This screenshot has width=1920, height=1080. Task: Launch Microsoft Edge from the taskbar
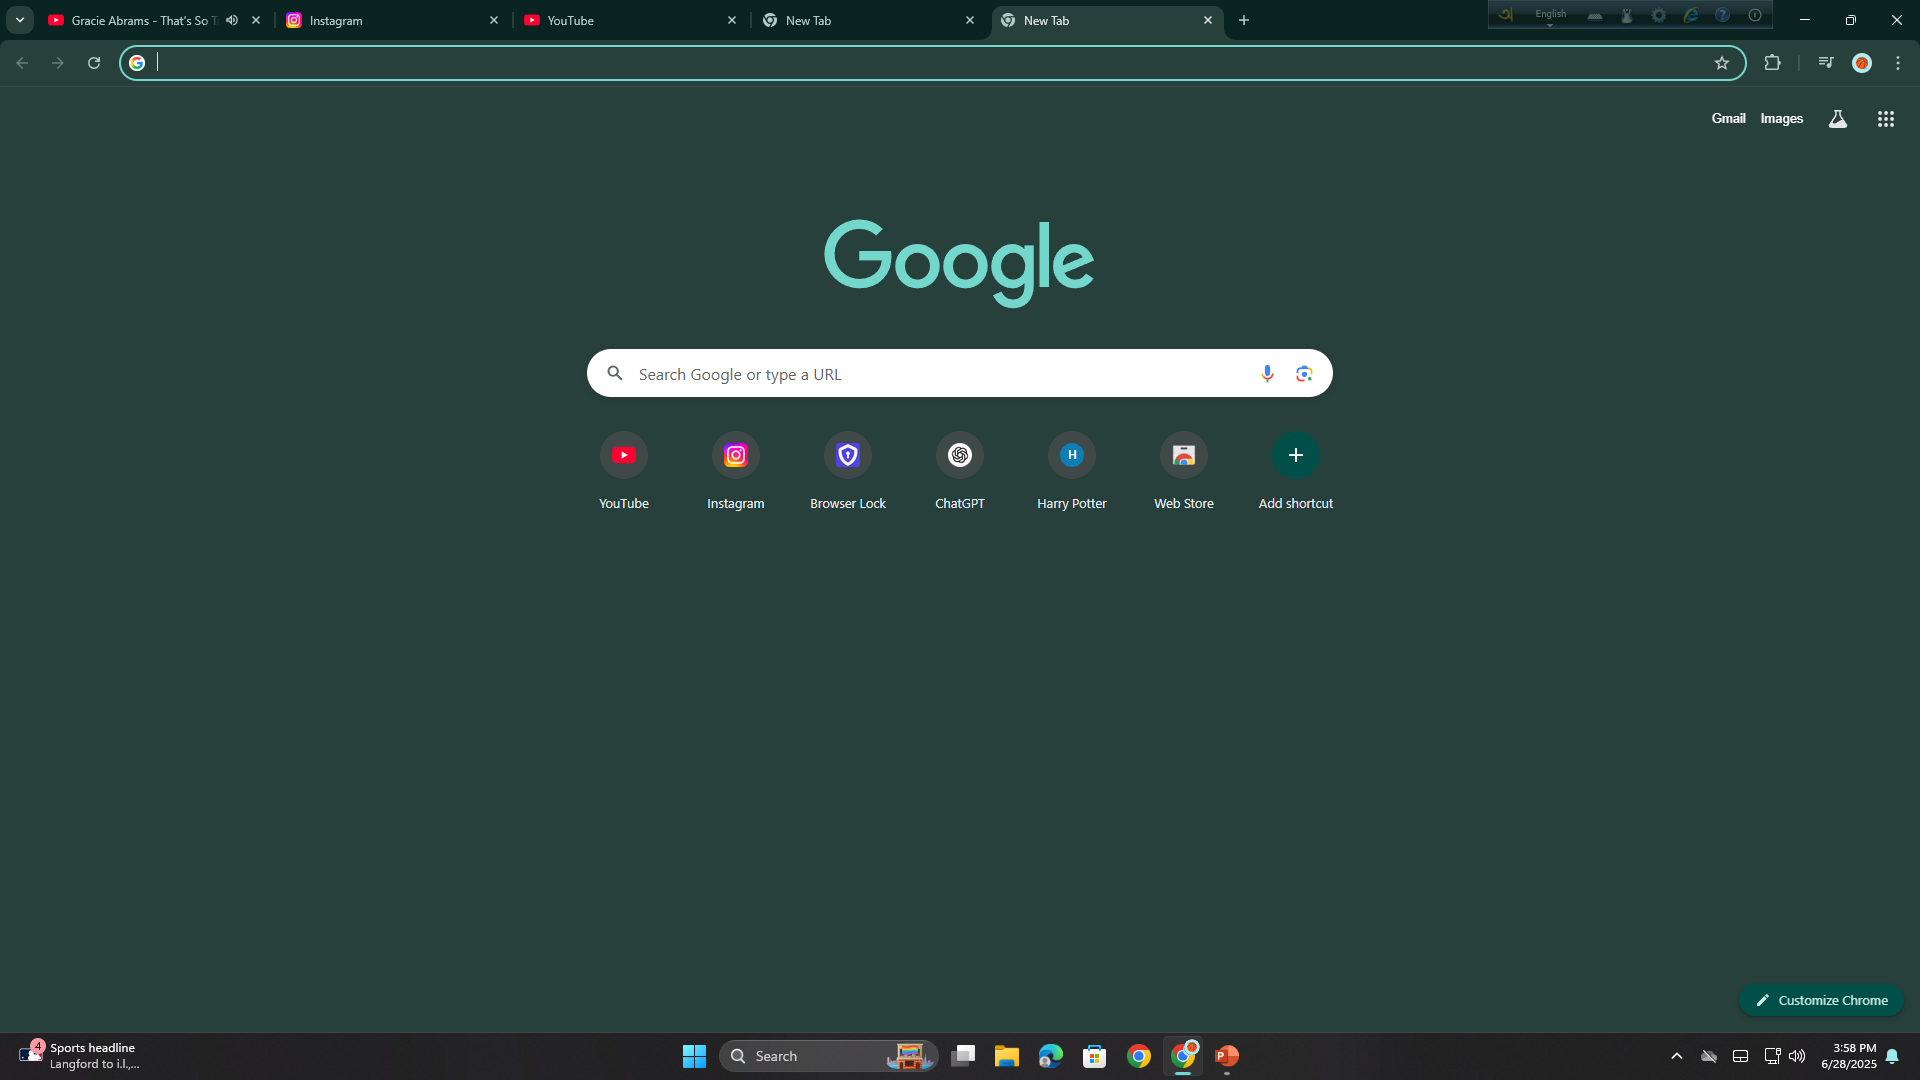click(1051, 1056)
